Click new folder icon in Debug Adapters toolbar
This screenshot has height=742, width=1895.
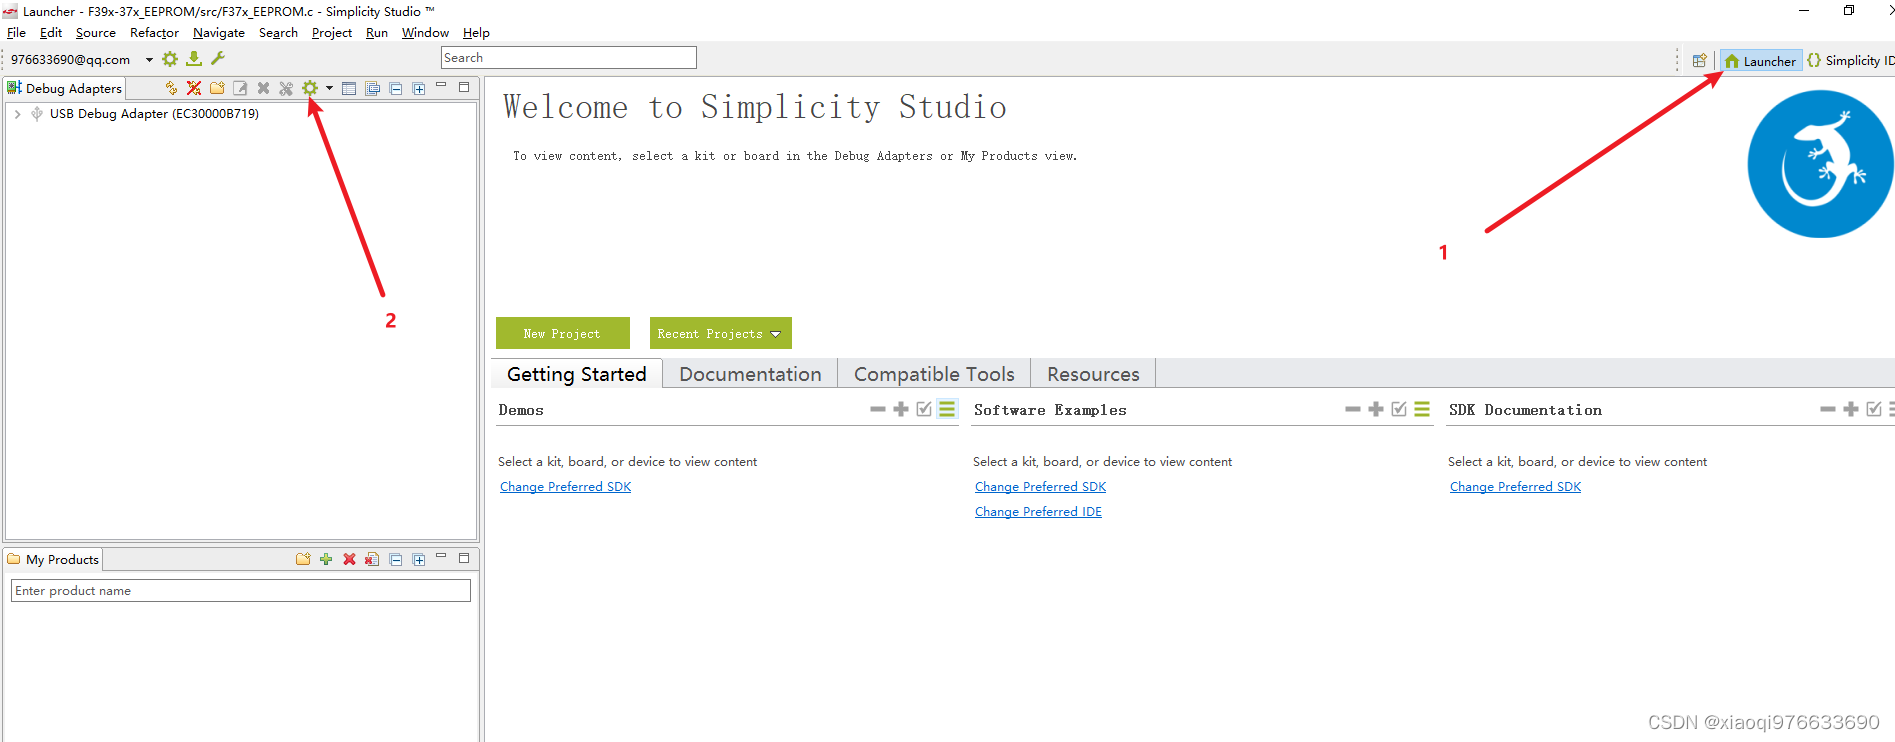pyautogui.click(x=217, y=88)
